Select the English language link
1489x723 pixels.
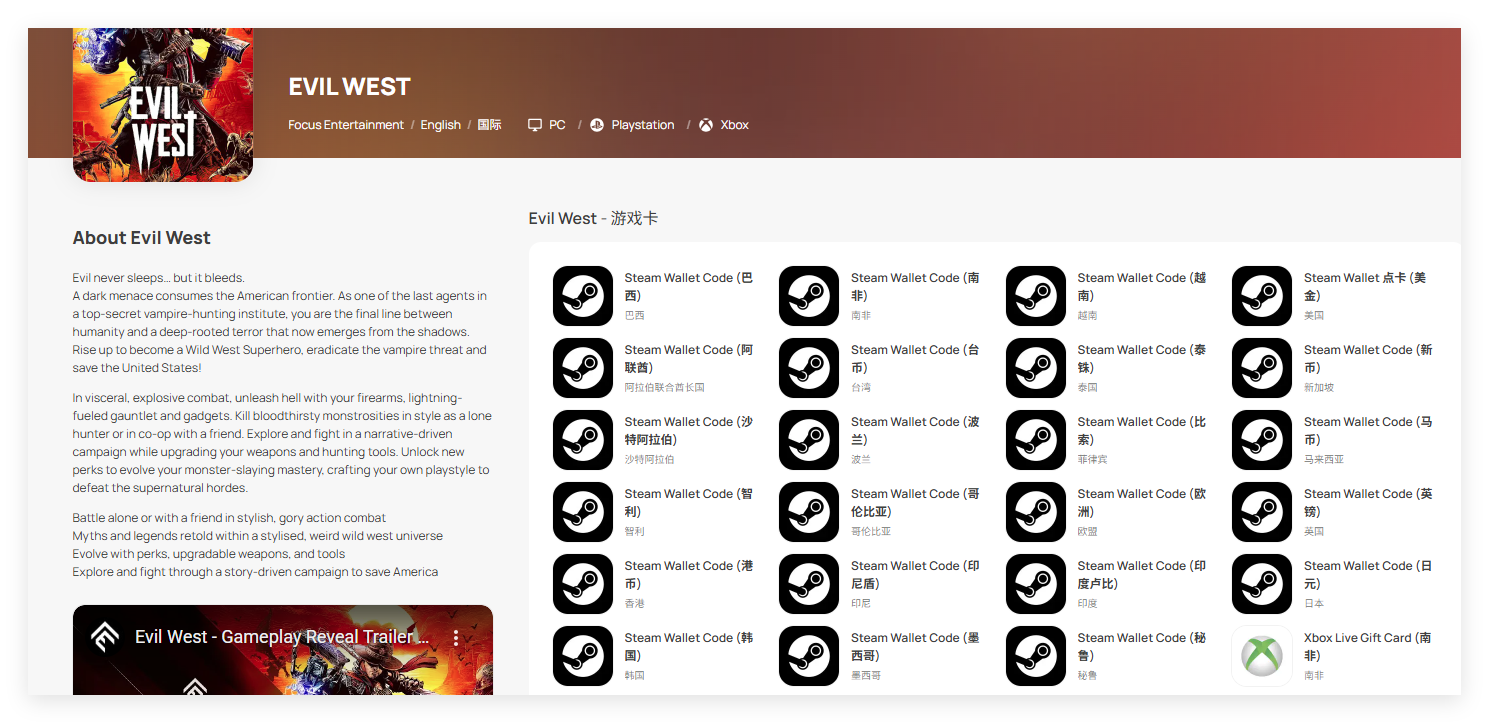(x=440, y=125)
